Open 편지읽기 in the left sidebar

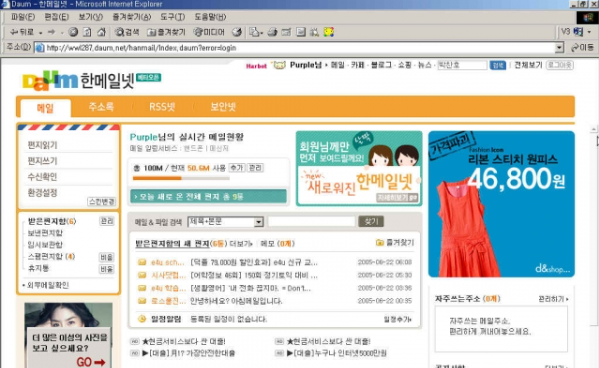pyautogui.click(x=42, y=145)
